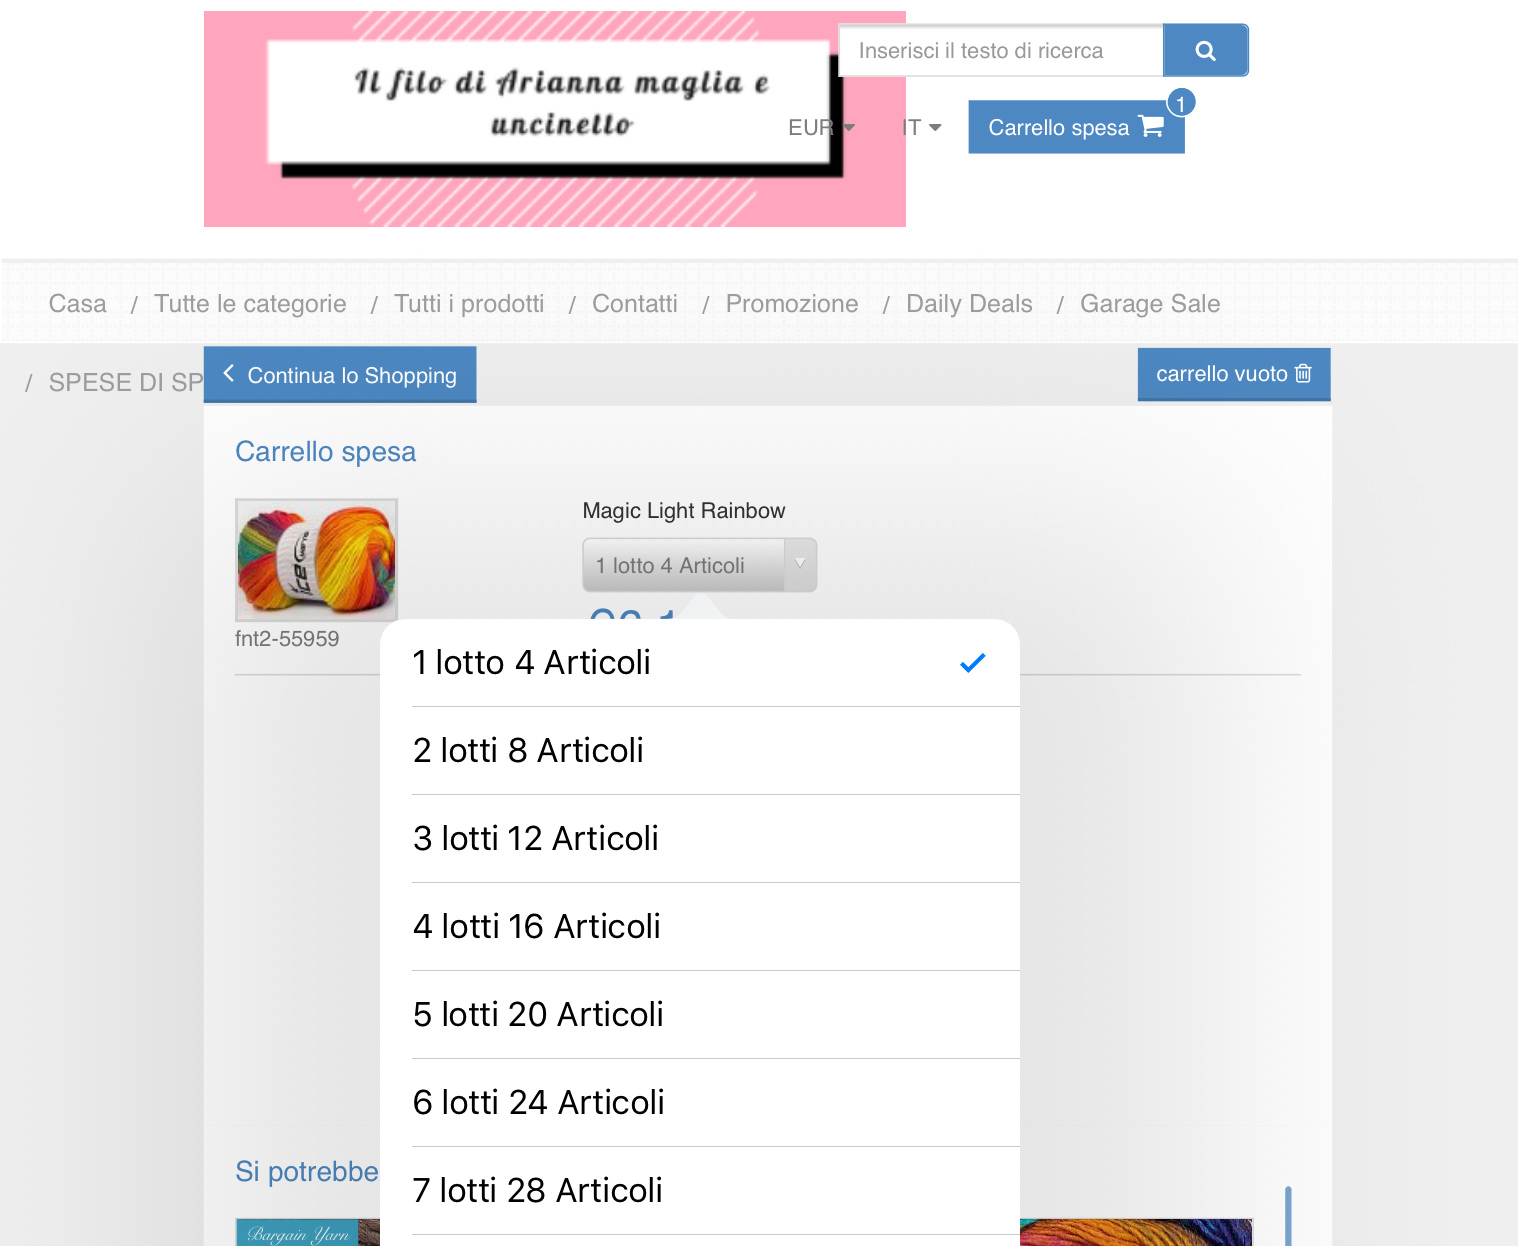This screenshot has height=1246, width=1518.
Task: Click the cart item count badge
Action: 1181,103
